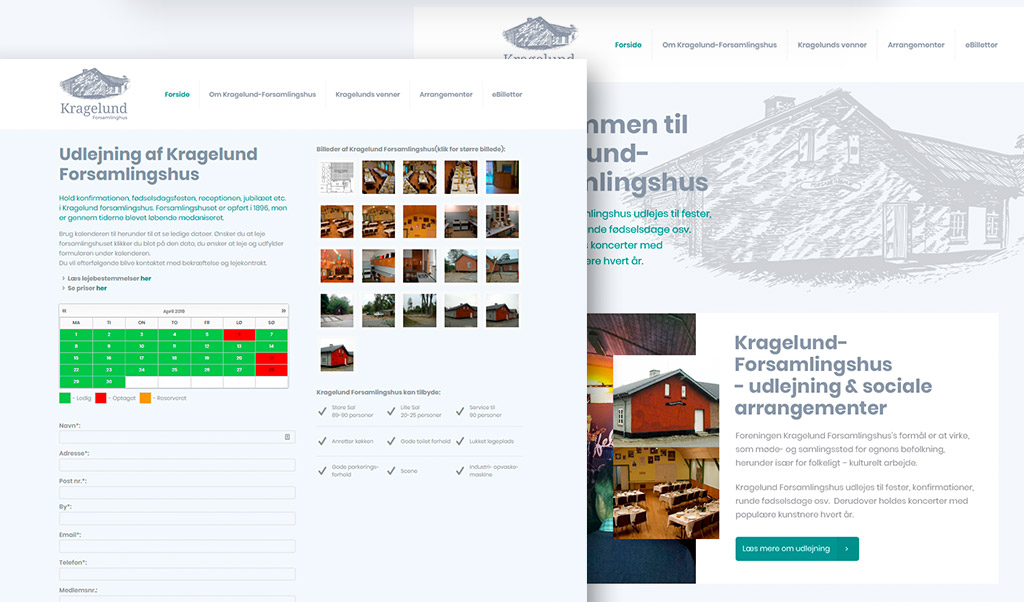Open the floor plan thumbnail in the gallery
Viewport: 1024px width, 602px height.
(337, 177)
